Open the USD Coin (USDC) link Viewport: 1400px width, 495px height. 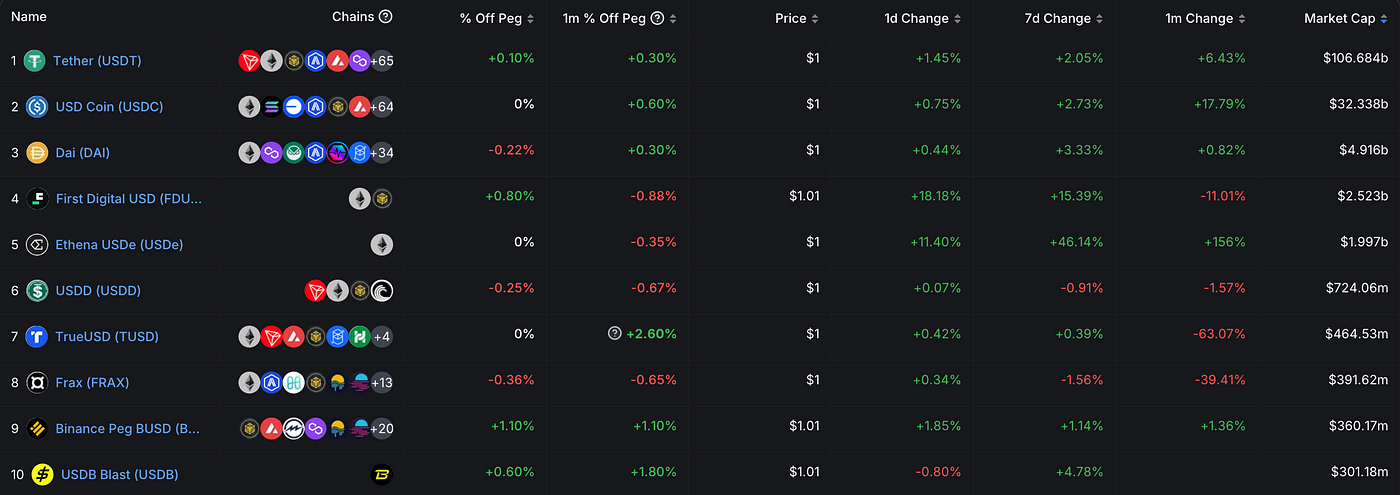[109, 107]
